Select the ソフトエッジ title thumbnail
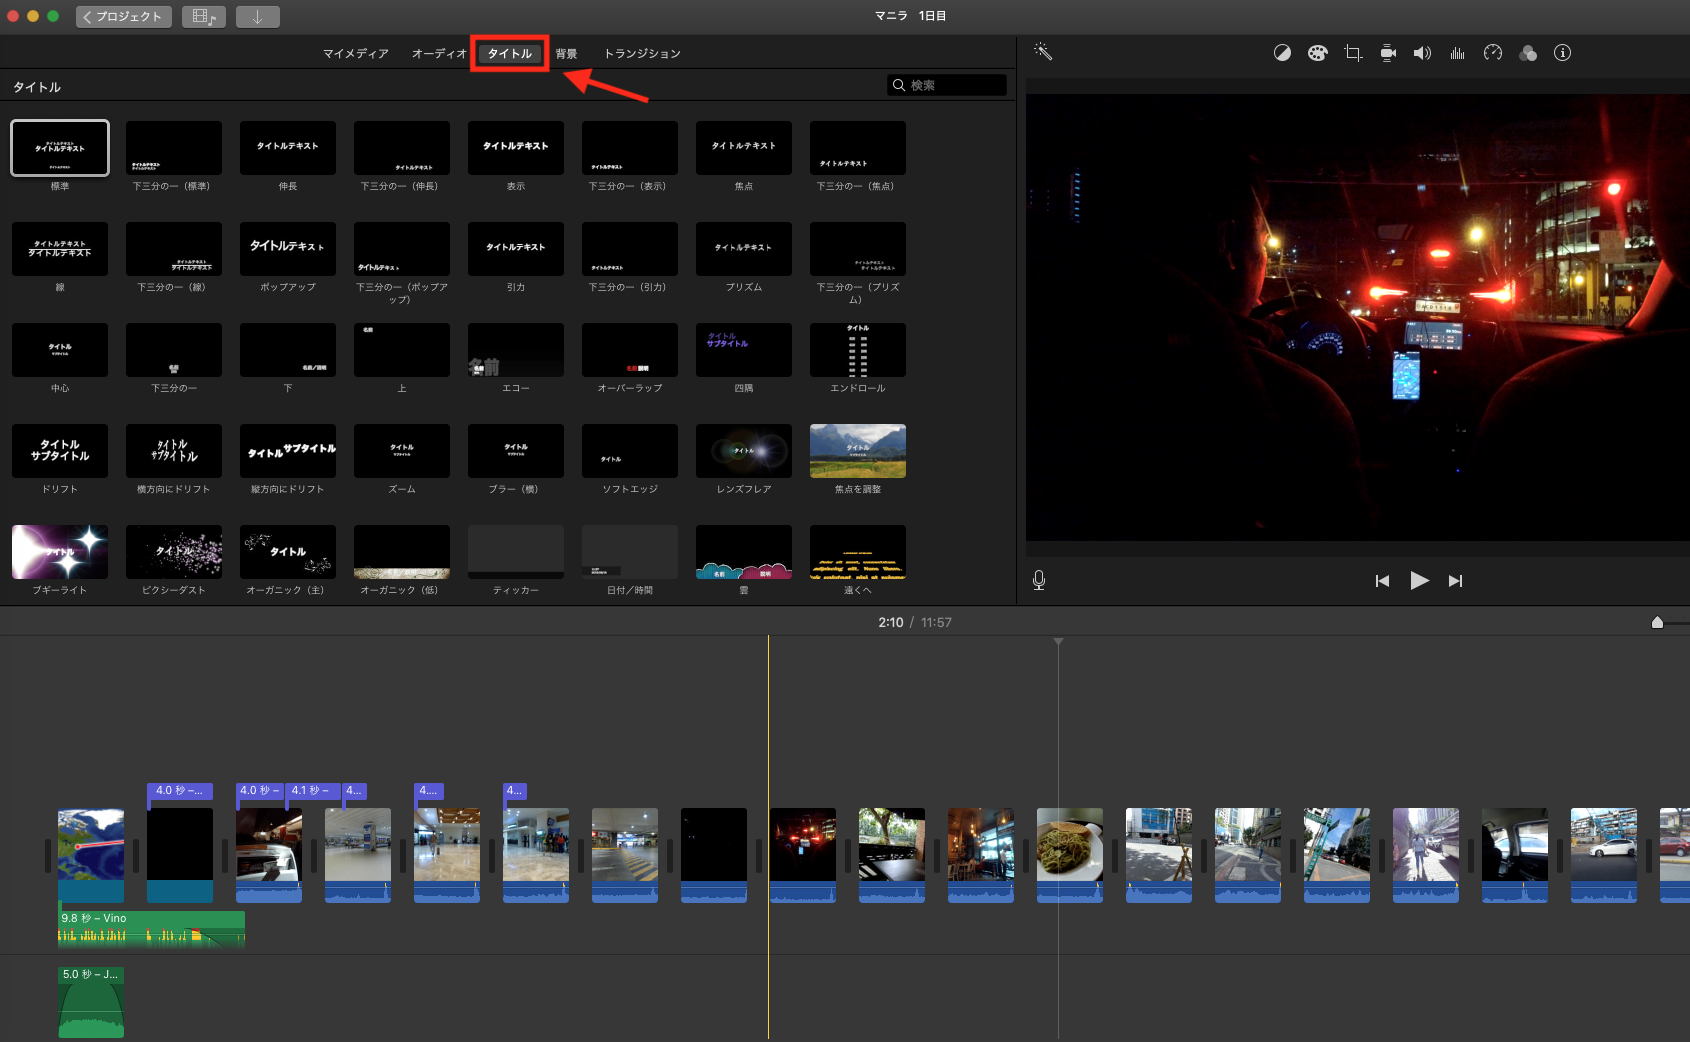The height and width of the screenshot is (1042, 1690). click(630, 451)
